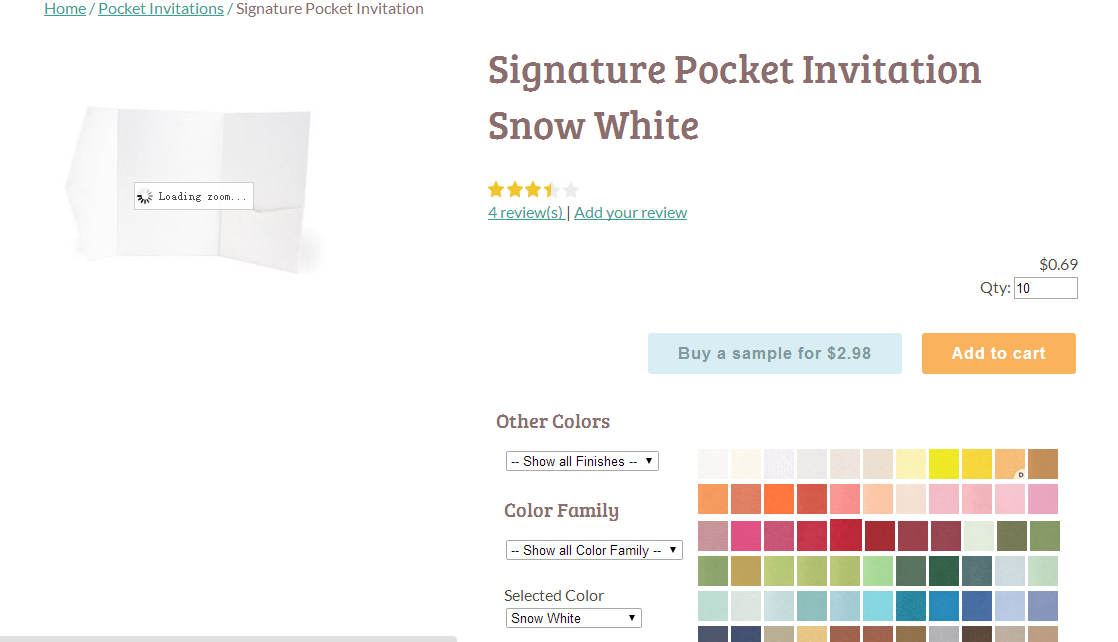Select the hot pink color swatch
1118x642 pixels.
745,536
